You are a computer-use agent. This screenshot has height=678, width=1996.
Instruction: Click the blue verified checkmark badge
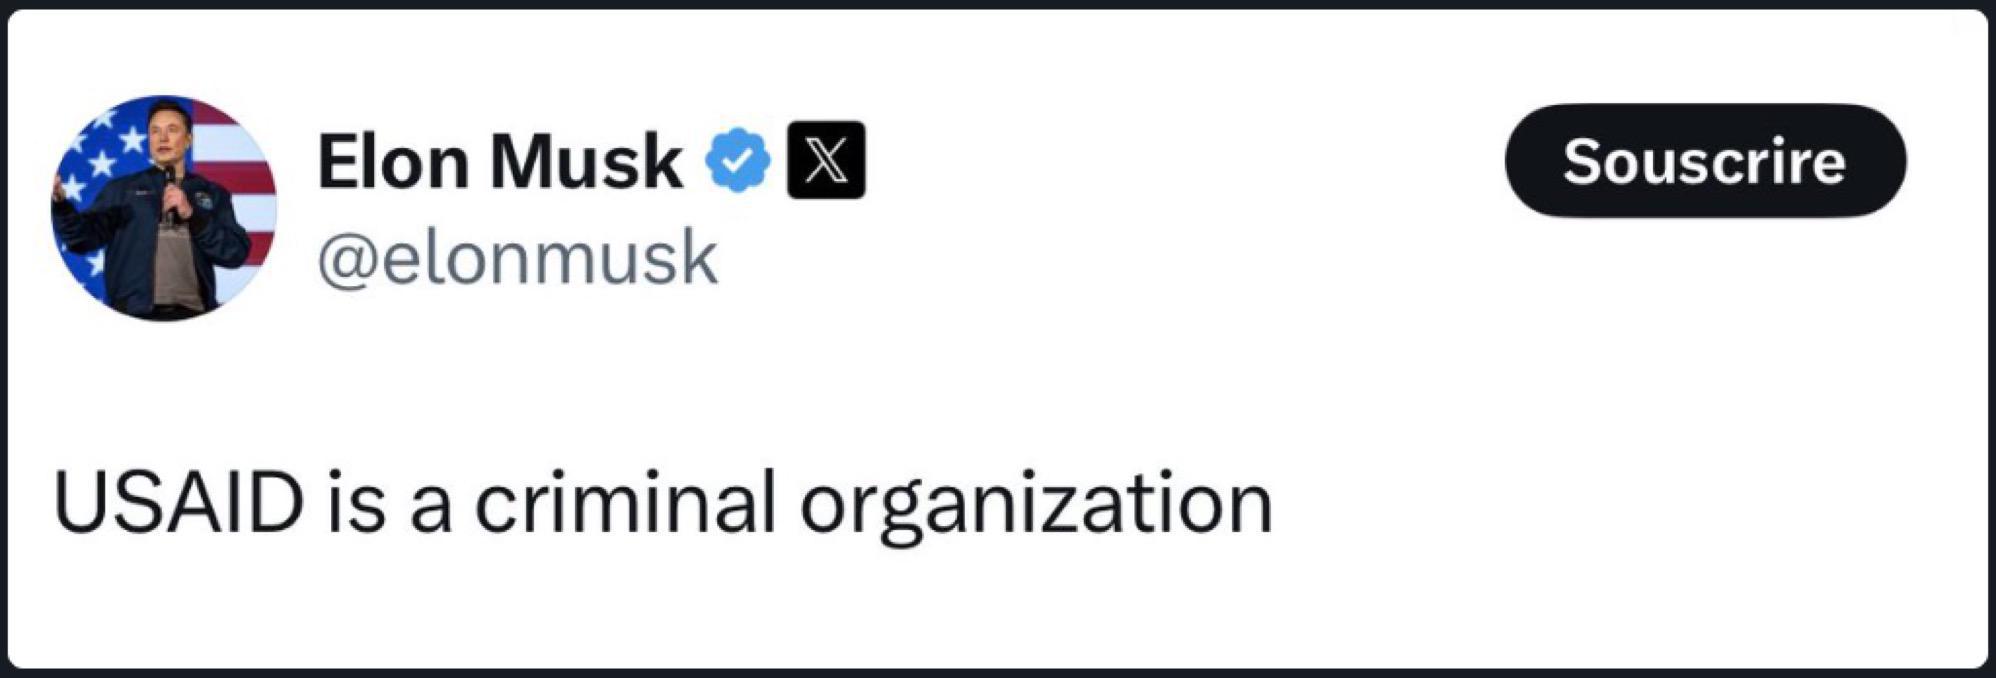click(738, 160)
